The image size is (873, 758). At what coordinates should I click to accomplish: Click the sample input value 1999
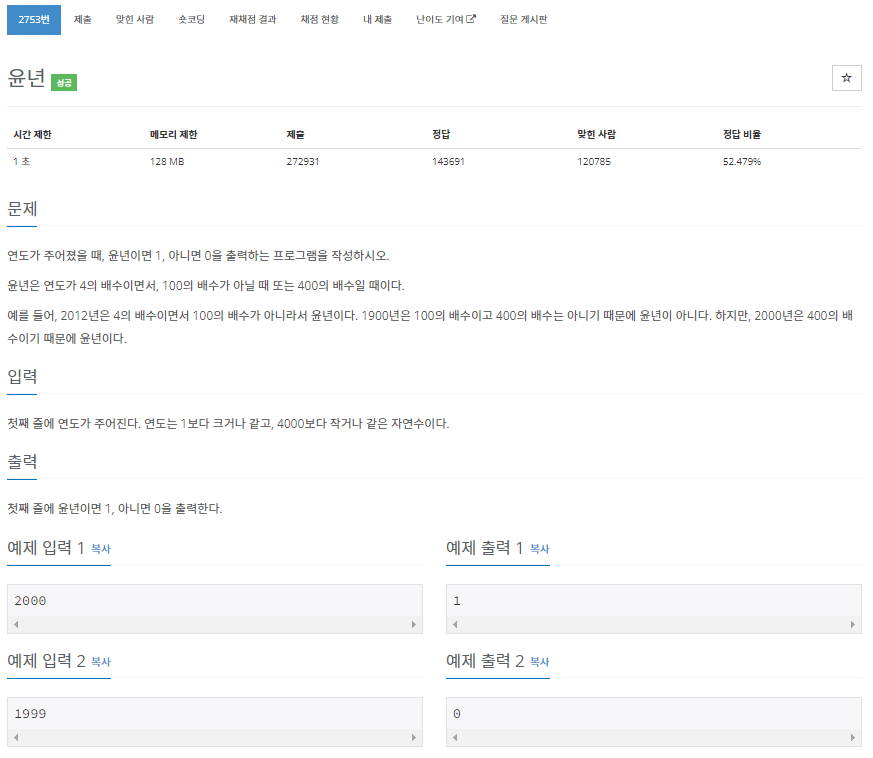click(30, 714)
